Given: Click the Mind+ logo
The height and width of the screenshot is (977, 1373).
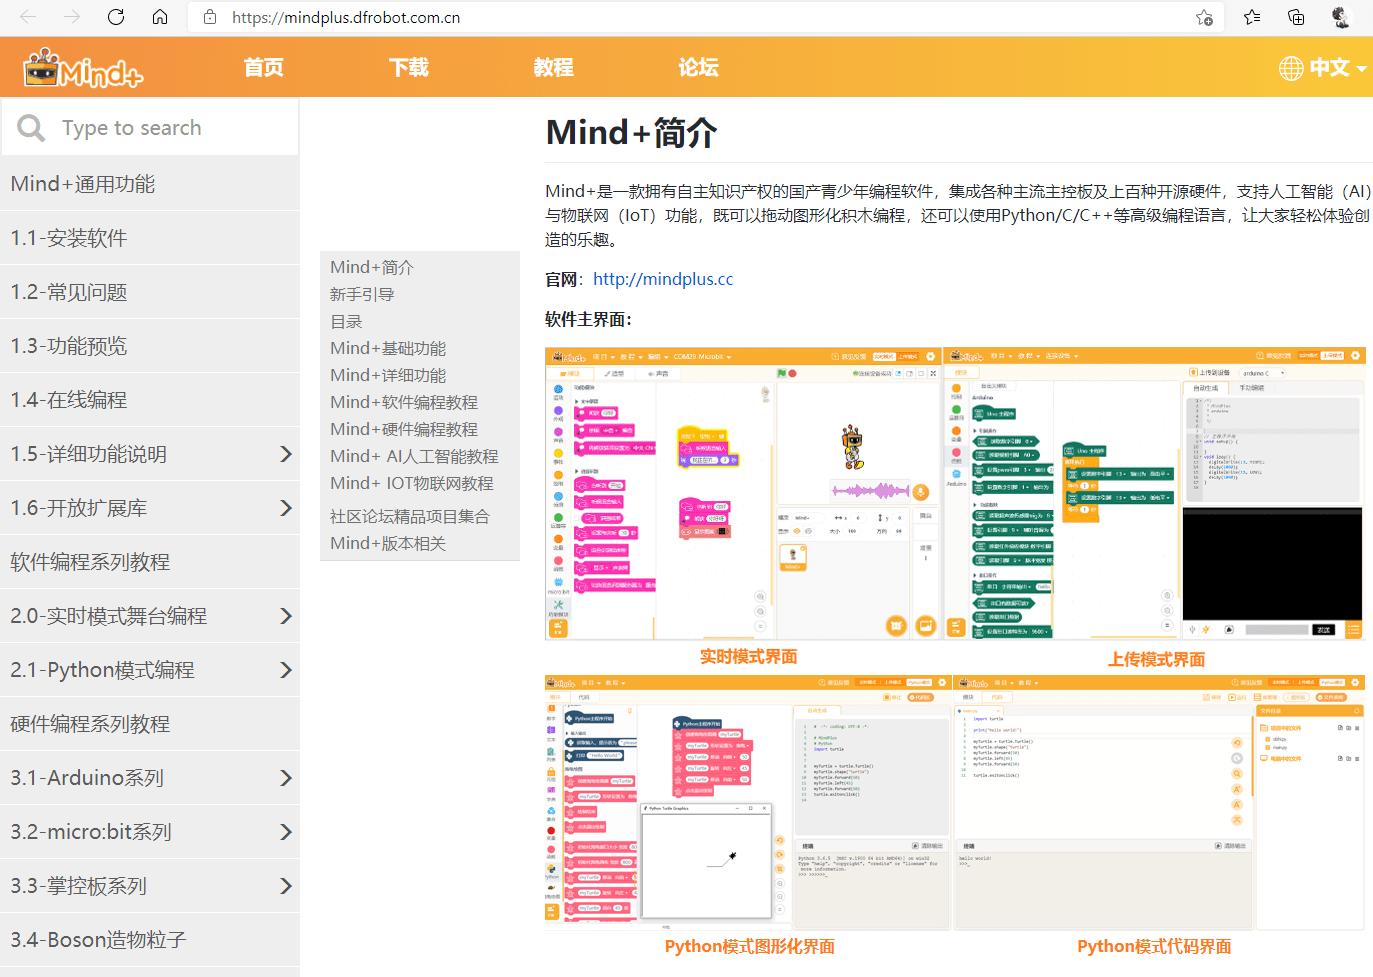Looking at the screenshot, I should (x=84, y=68).
